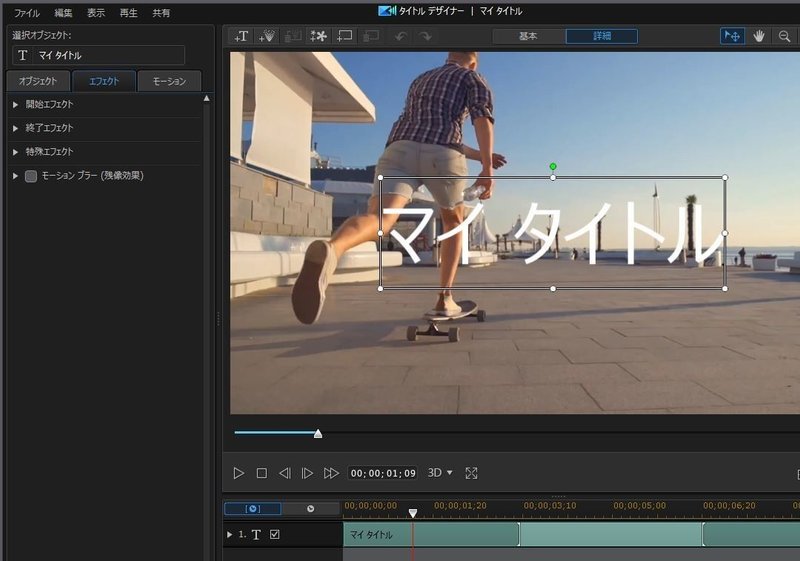Activate the selection and move tool
Image resolution: width=800 pixels, height=561 pixels.
click(x=732, y=36)
